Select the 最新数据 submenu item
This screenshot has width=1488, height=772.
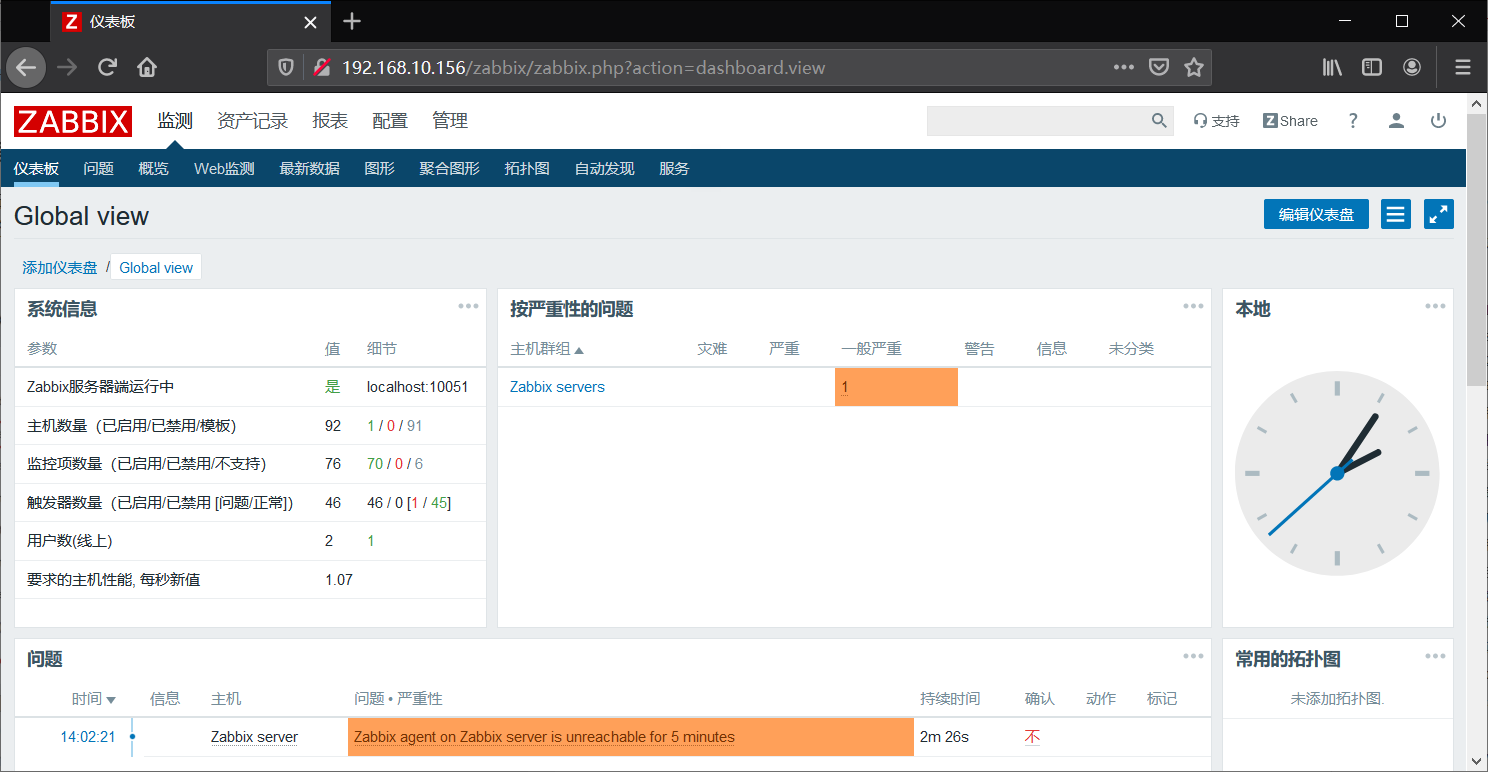310,169
